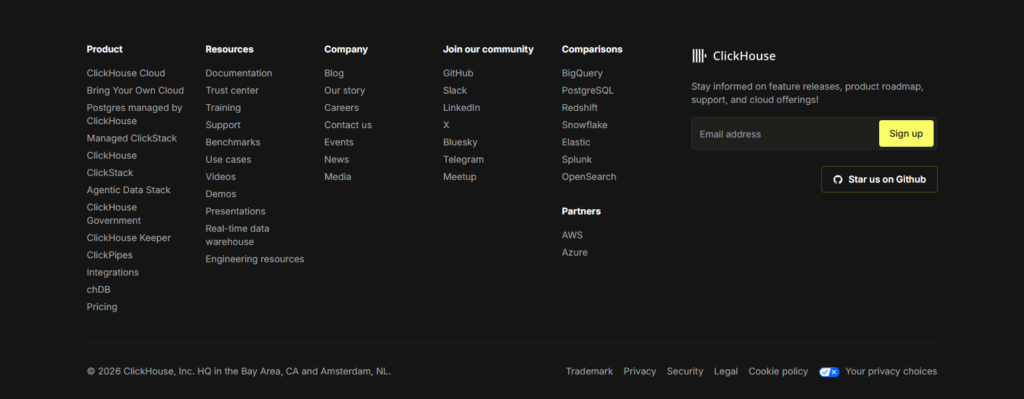Open the Splunk comparison link

coord(577,159)
